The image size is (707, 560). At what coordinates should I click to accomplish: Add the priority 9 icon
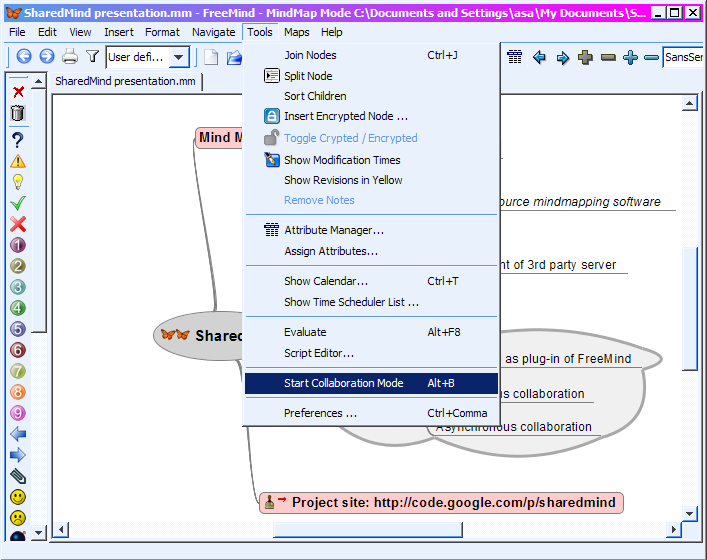(x=18, y=413)
